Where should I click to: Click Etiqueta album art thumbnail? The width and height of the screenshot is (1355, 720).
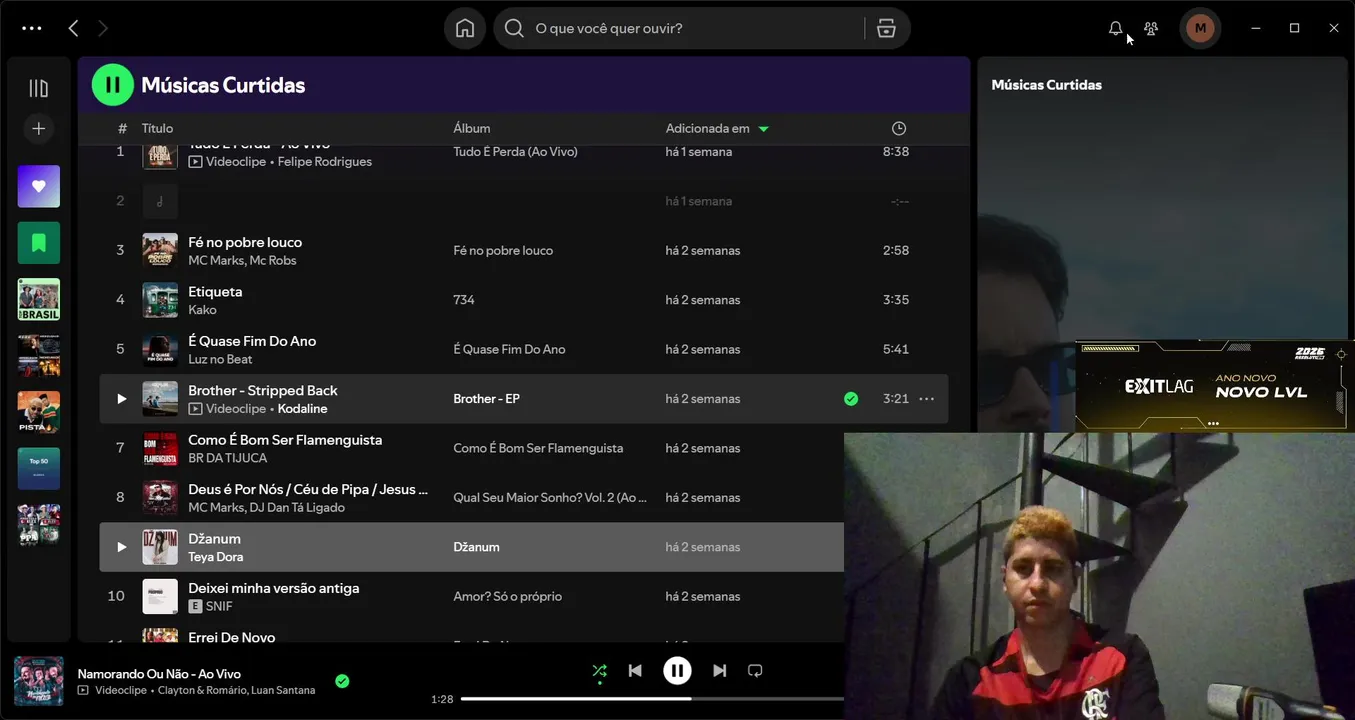(x=160, y=300)
